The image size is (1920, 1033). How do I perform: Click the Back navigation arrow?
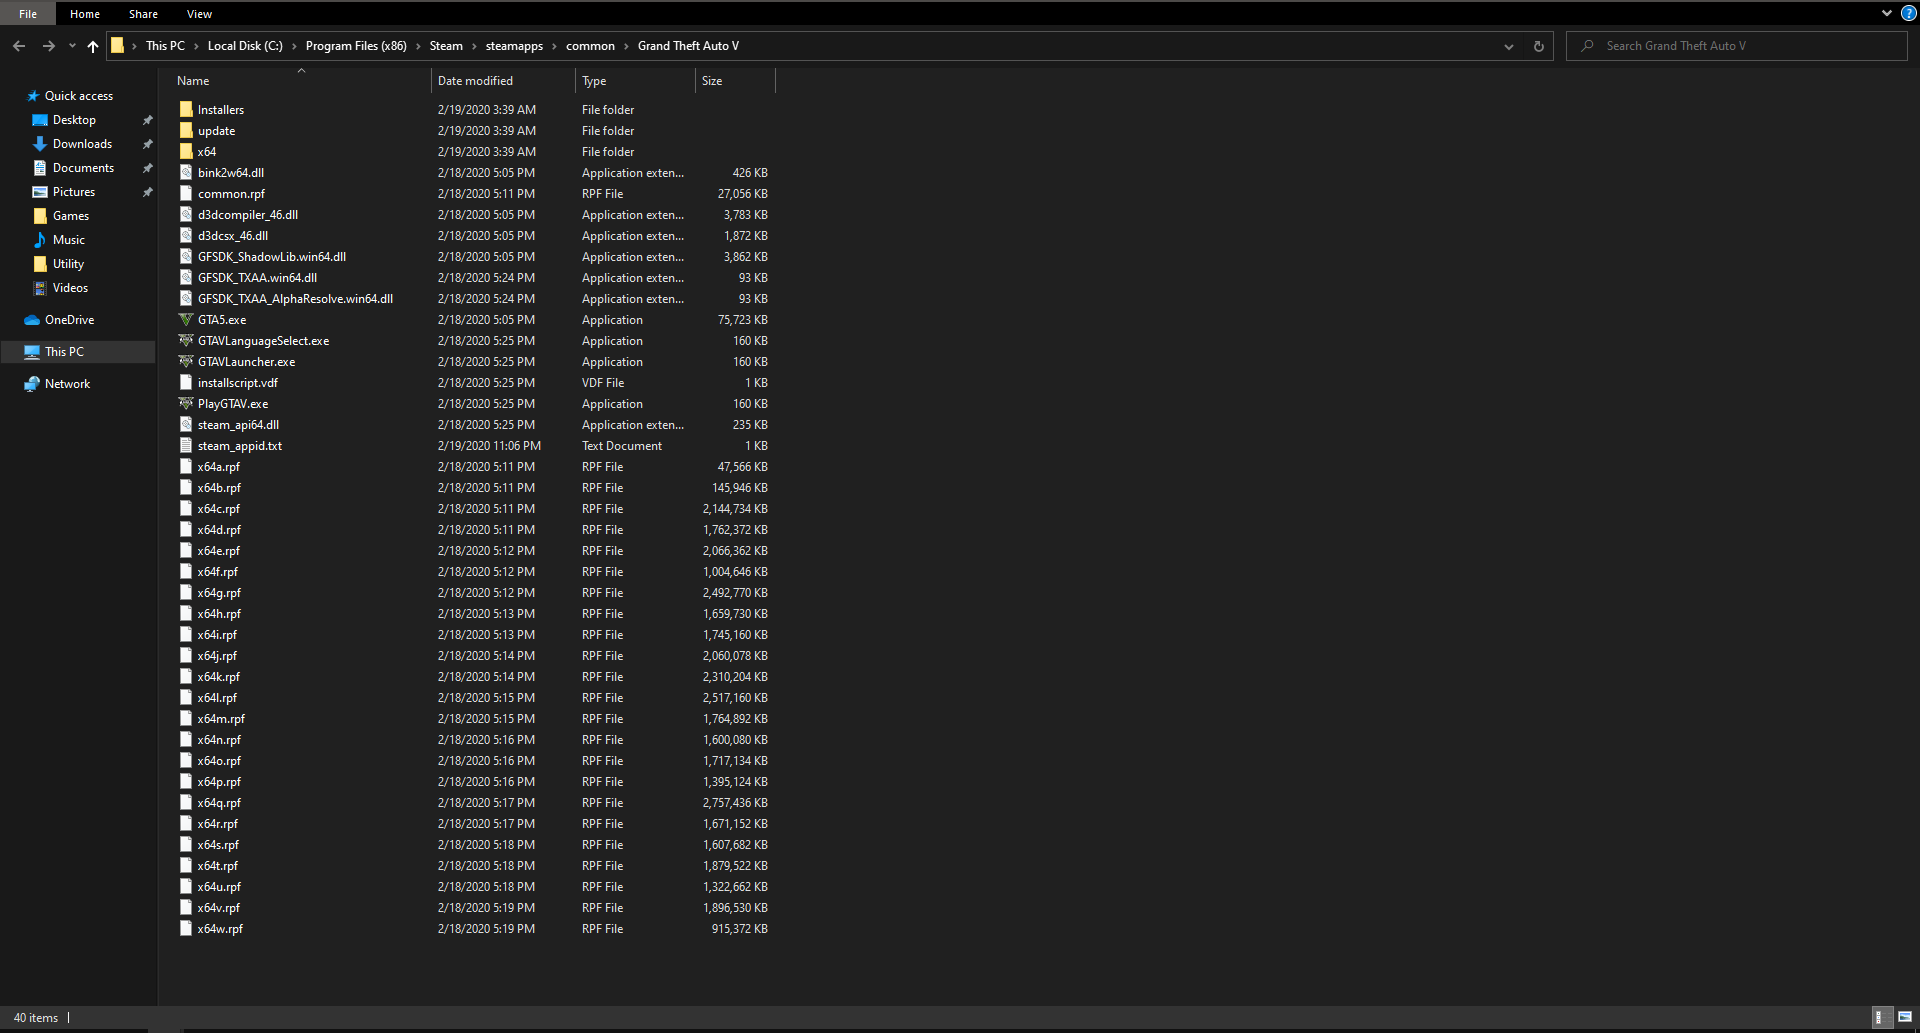click(19, 46)
